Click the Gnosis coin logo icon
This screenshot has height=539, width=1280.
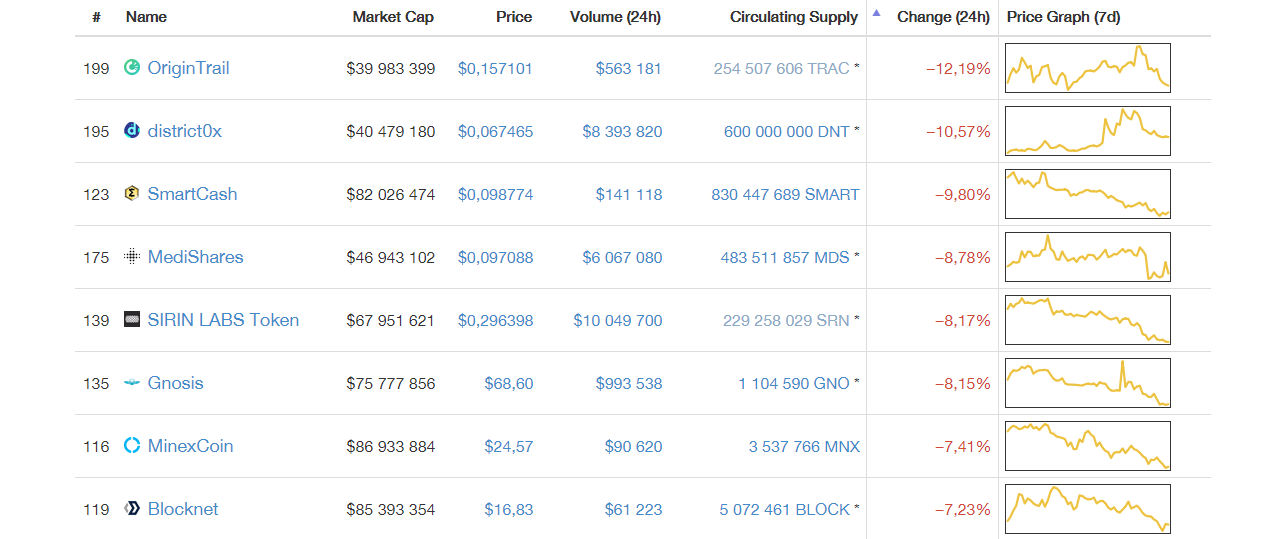pyautogui.click(x=131, y=383)
